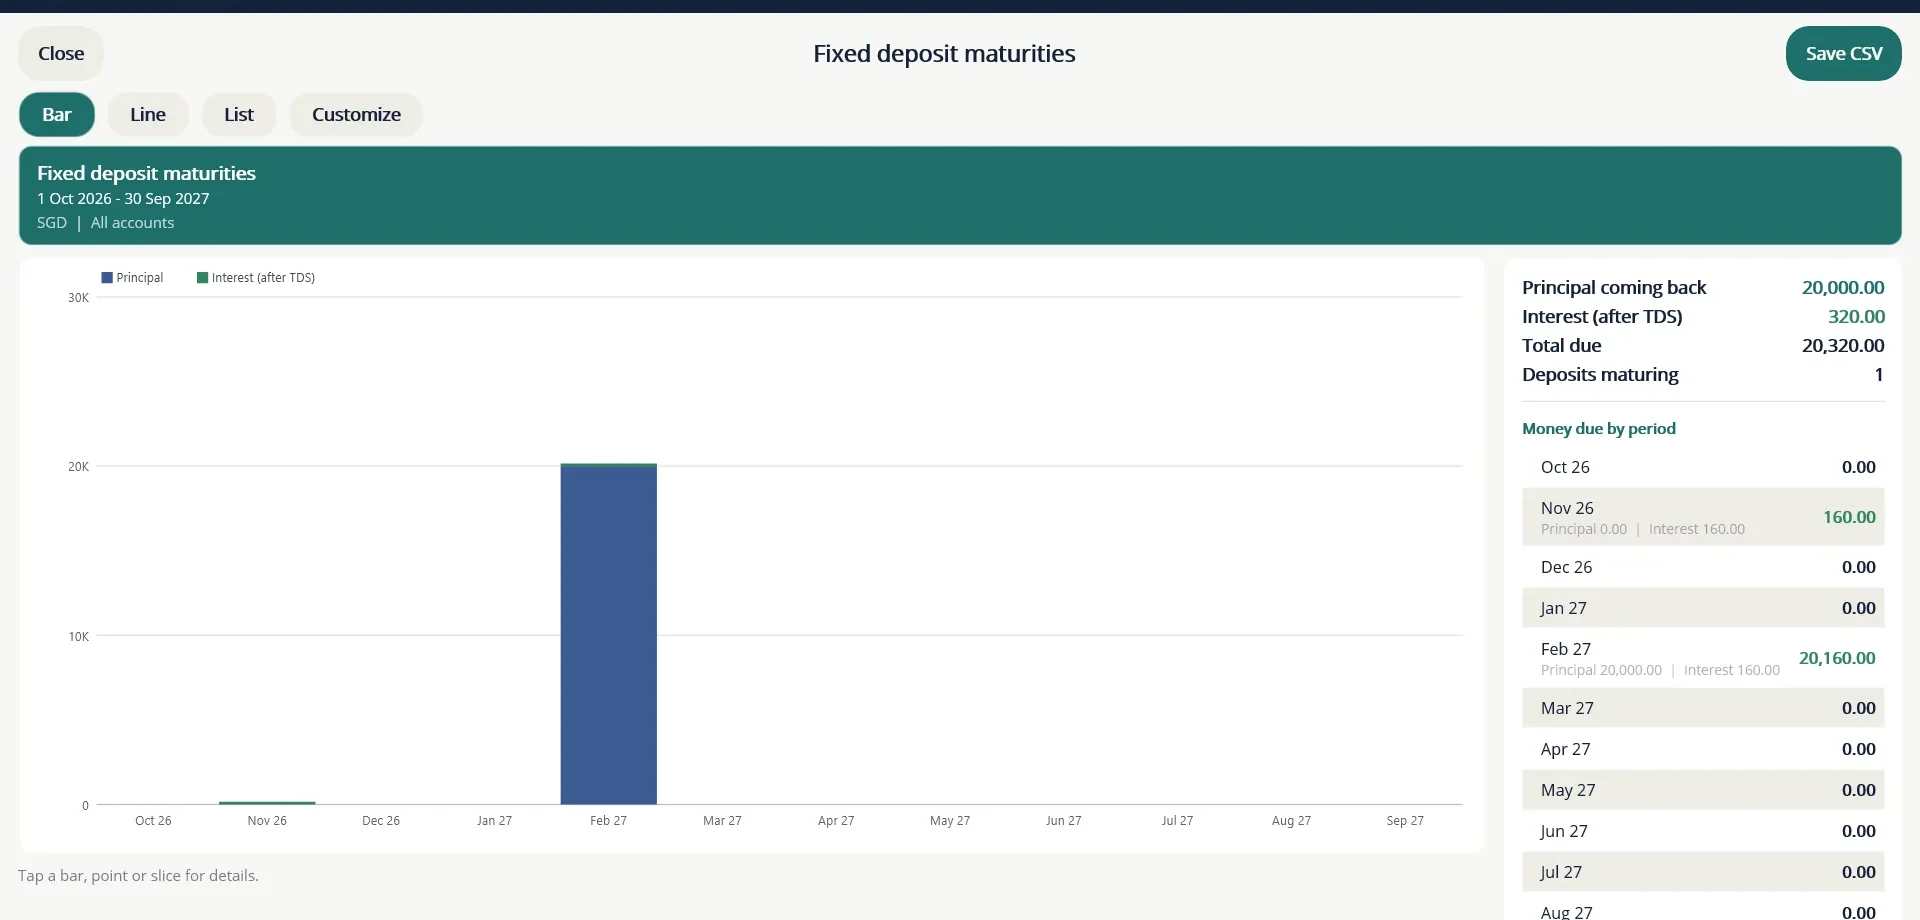Select the Oct 26 period row
The image size is (1920, 920).
pyautogui.click(x=1703, y=467)
